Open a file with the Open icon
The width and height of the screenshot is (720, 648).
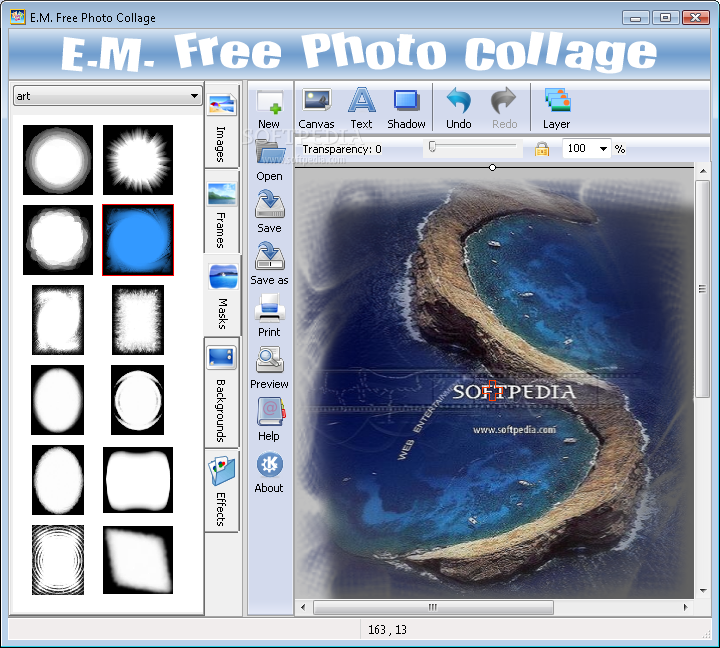coord(270,152)
